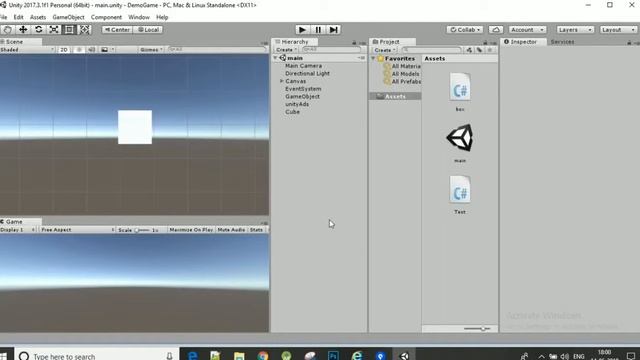The image size is (640, 360).
Task: Toggle Maximize On Play
Action: tap(191, 230)
